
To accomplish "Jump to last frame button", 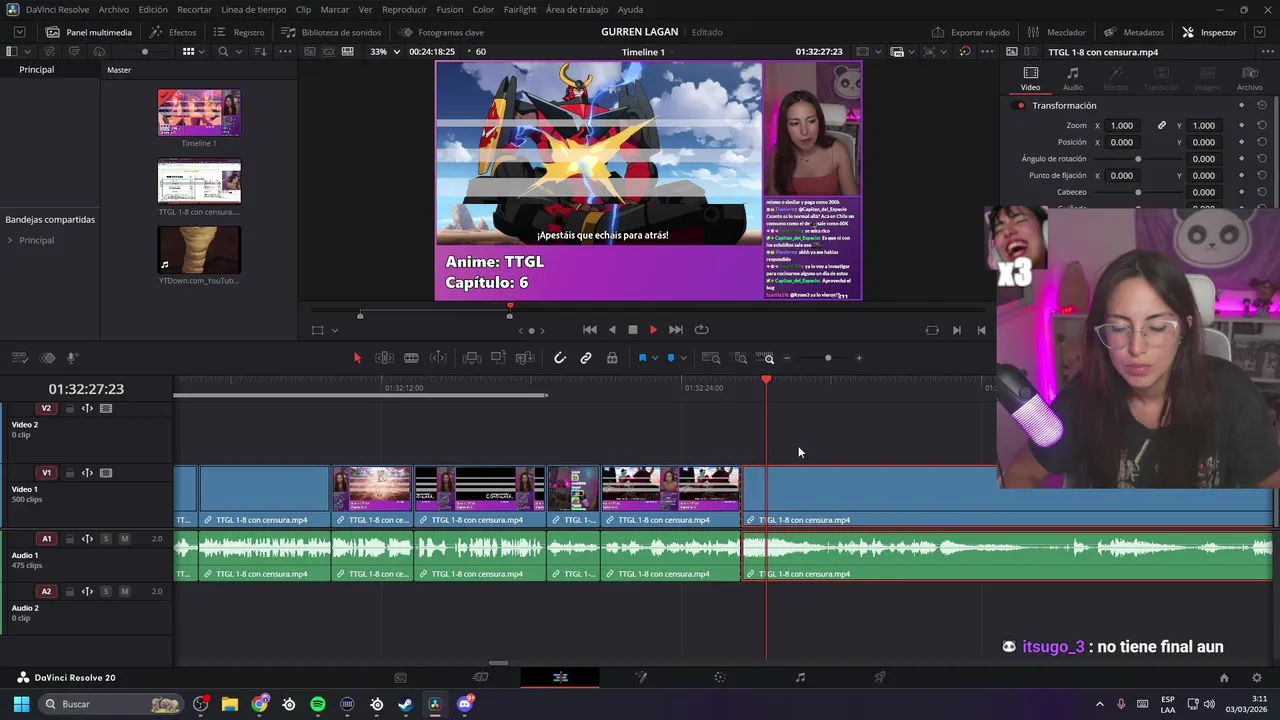I will pyautogui.click(x=675, y=330).
